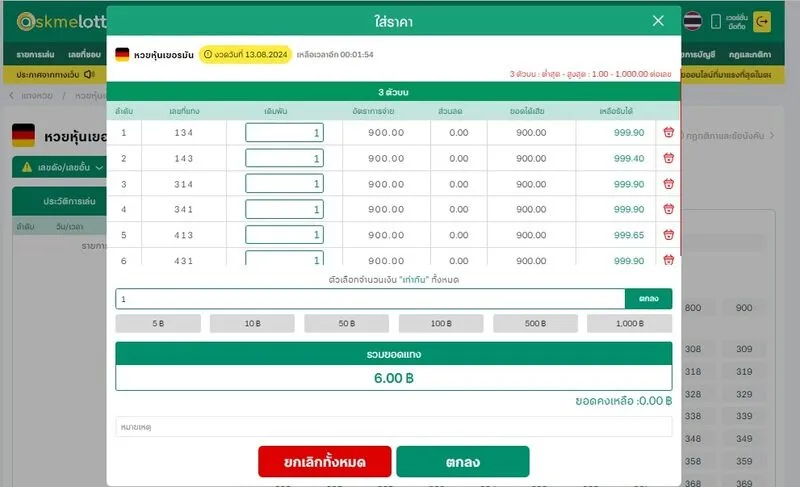The width and height of the screenshot is (800, 487).
Task: Click the งวดวันที่ 13.08.2024 badge
Action: pyautogui.click(x=245, y=54)
